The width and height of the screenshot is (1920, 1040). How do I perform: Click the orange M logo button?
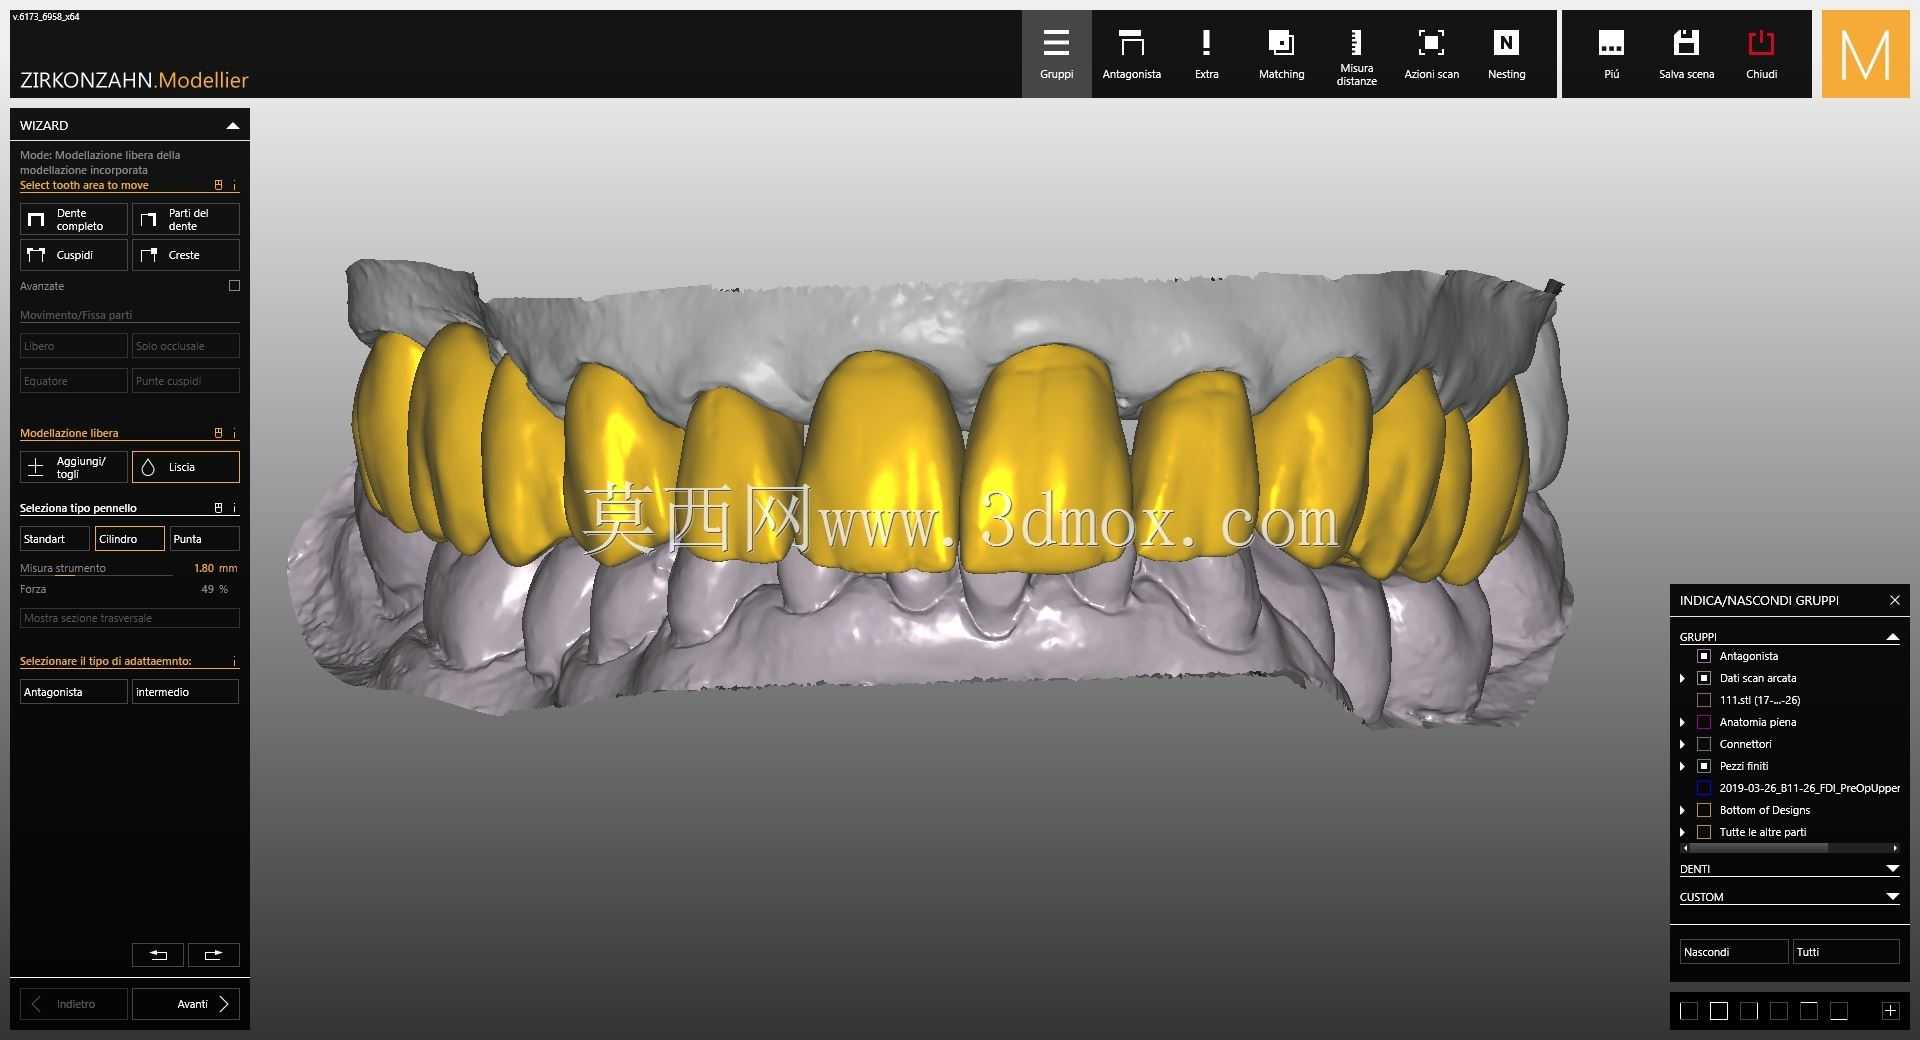click(1865, 54)
